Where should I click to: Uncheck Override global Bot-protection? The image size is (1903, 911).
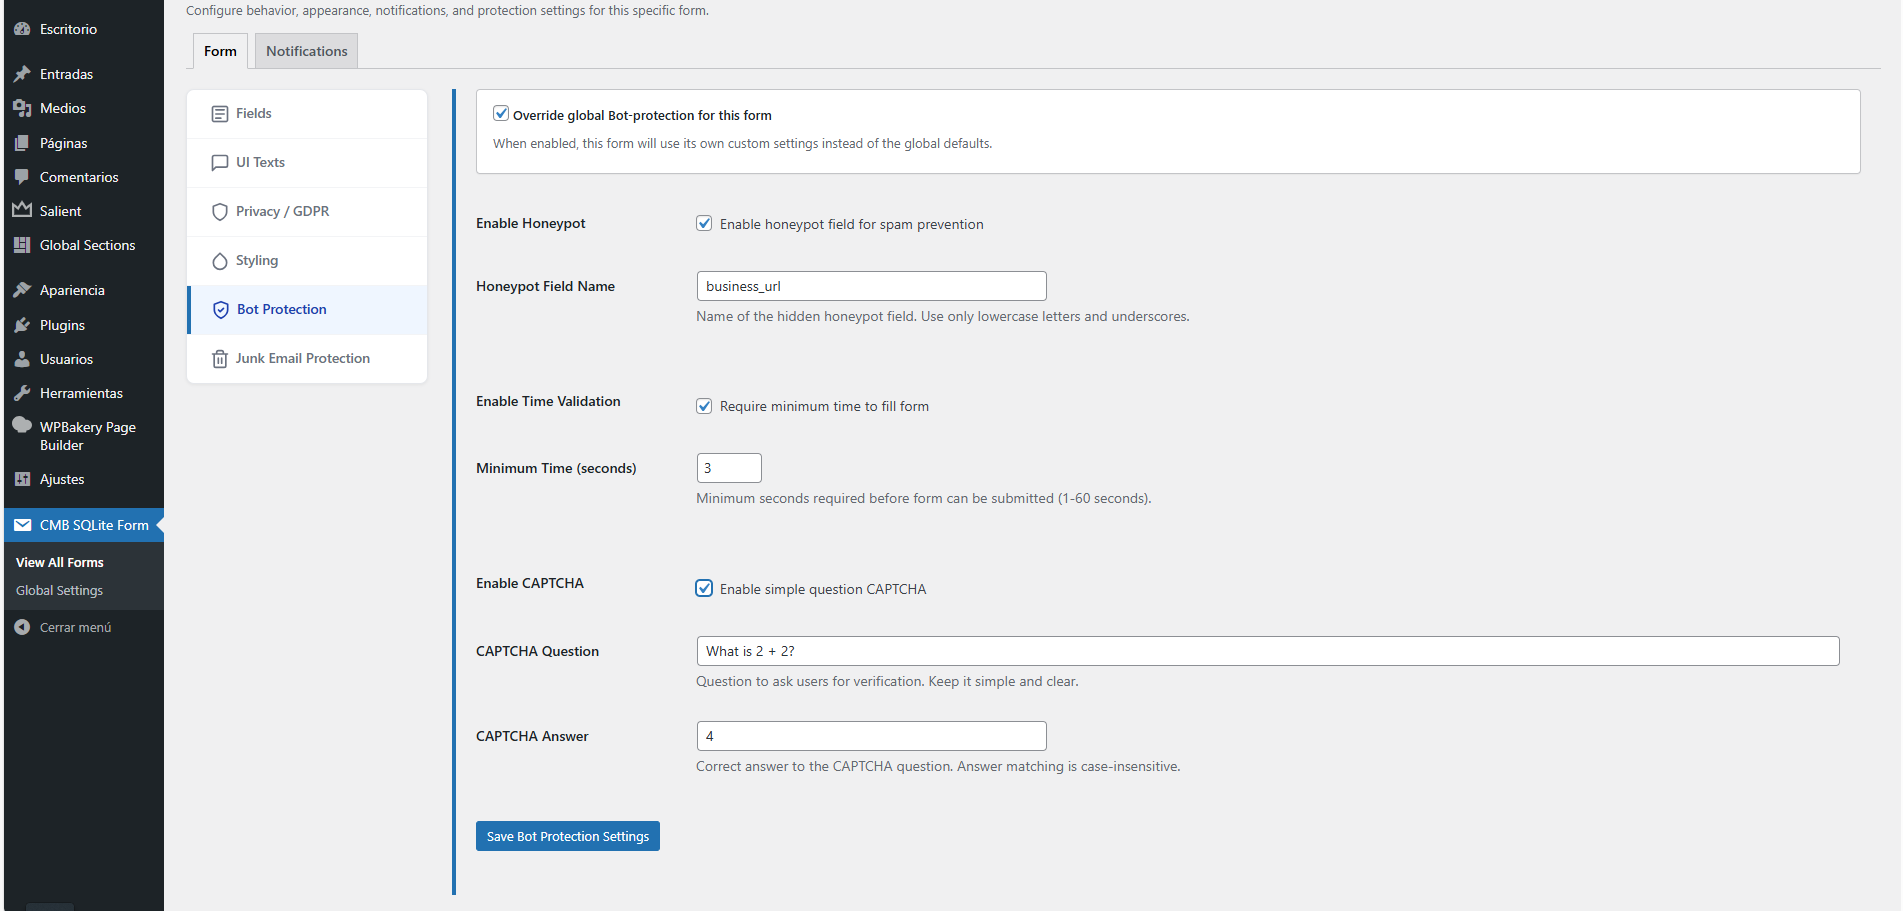pos(501,113)
